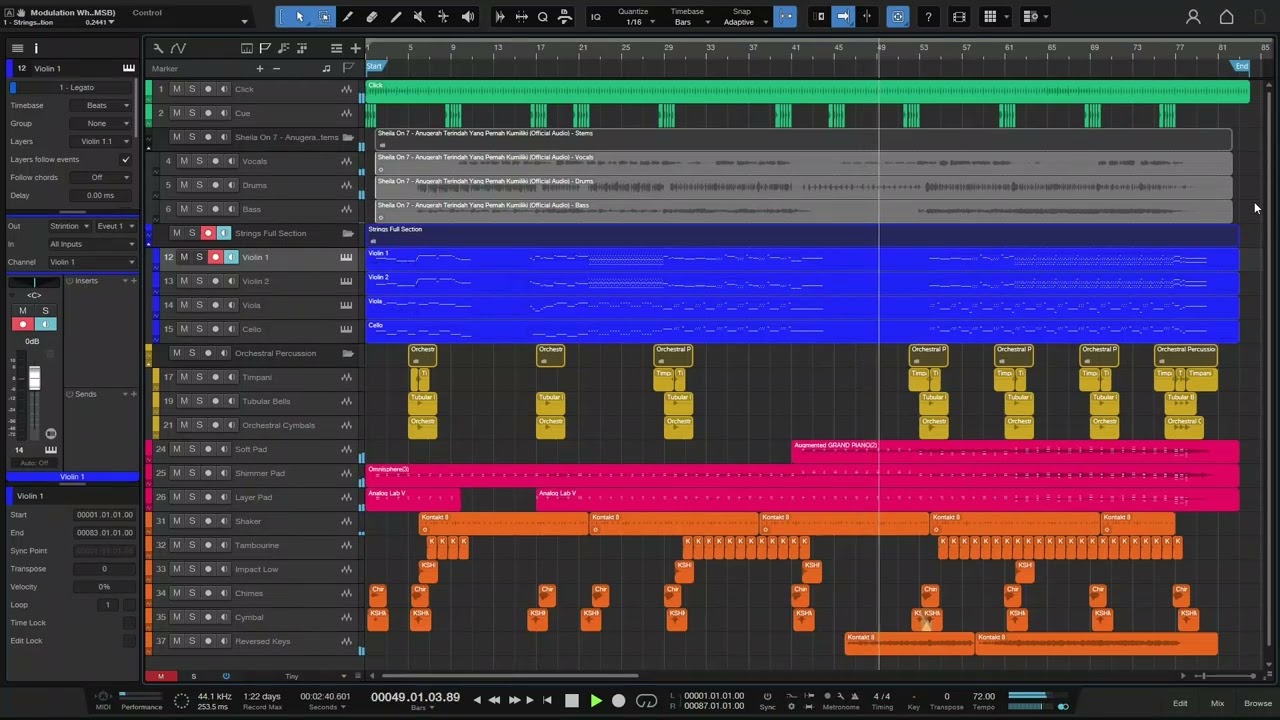
Task: Mute the Click track
Action: click(177, 89)
